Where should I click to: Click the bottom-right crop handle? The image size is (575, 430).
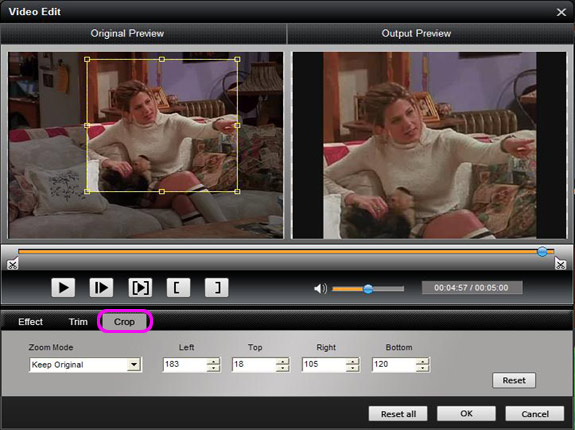[237, 191]
